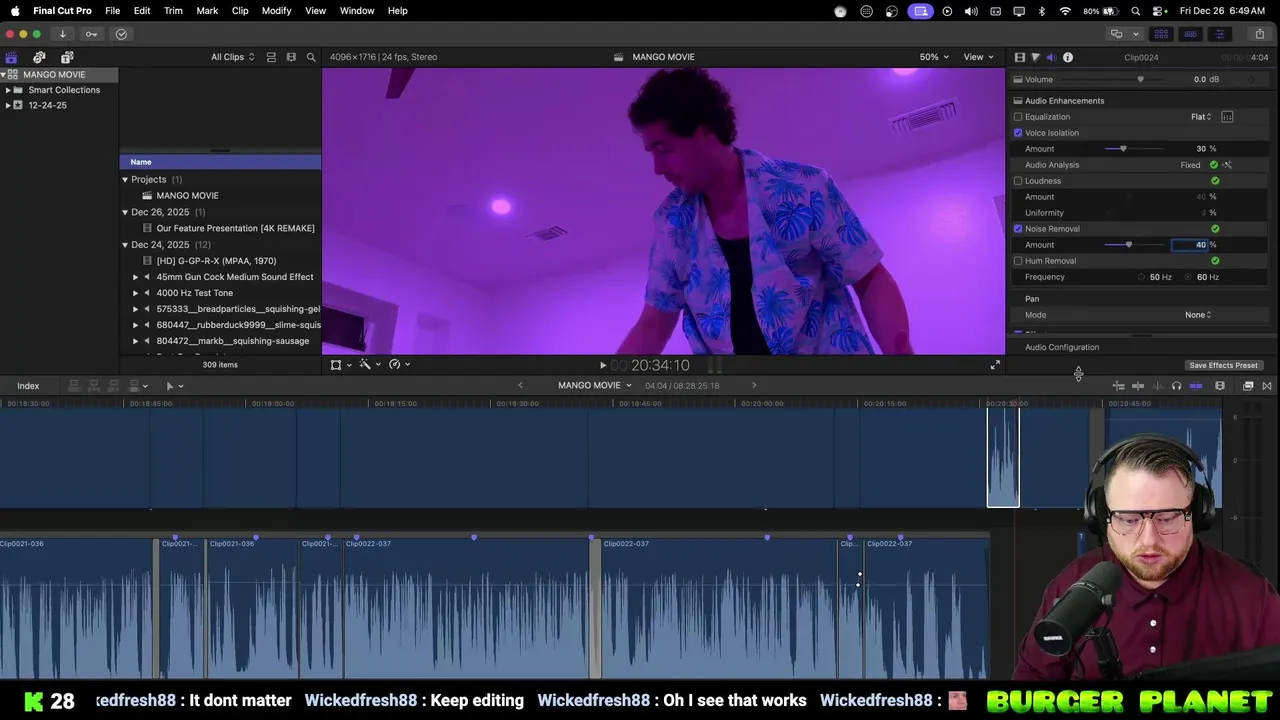Open the Pan Mode None dropdown
Image resolution: width=1280 pixels, height=720 pixels.
(1198, 315)
